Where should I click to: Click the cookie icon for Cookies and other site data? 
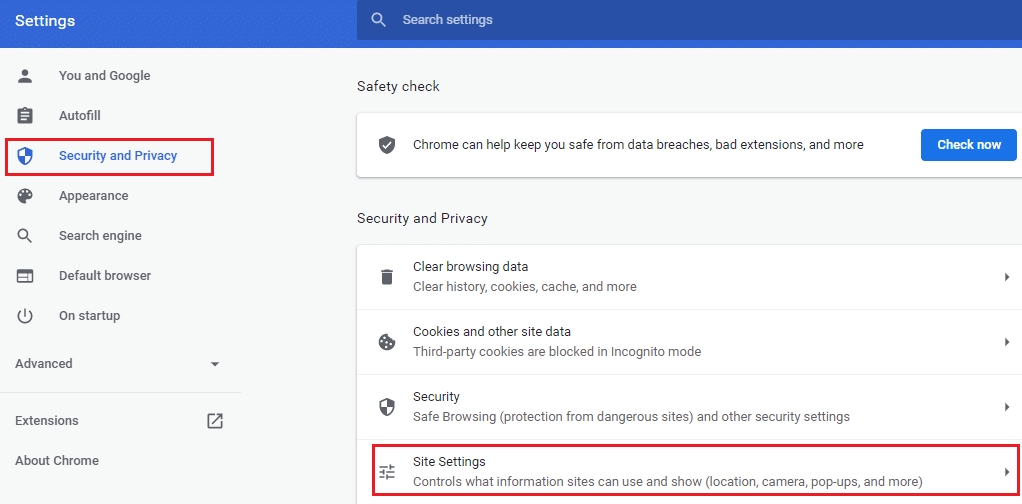(387, 342)
